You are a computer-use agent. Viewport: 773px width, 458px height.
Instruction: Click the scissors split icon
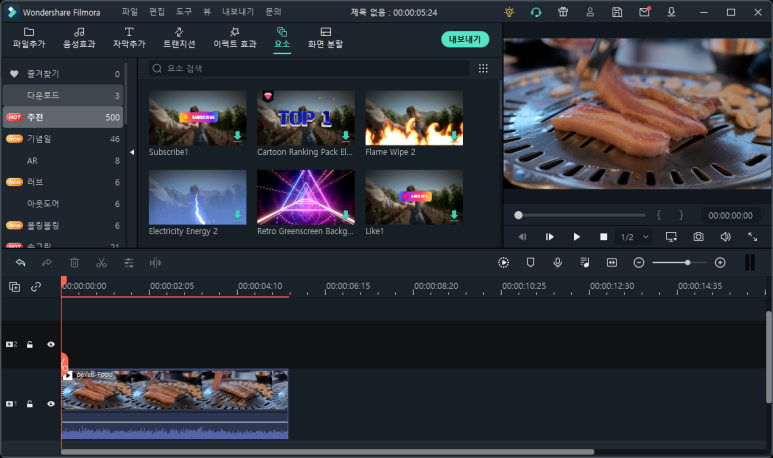(x=102, y=263)
